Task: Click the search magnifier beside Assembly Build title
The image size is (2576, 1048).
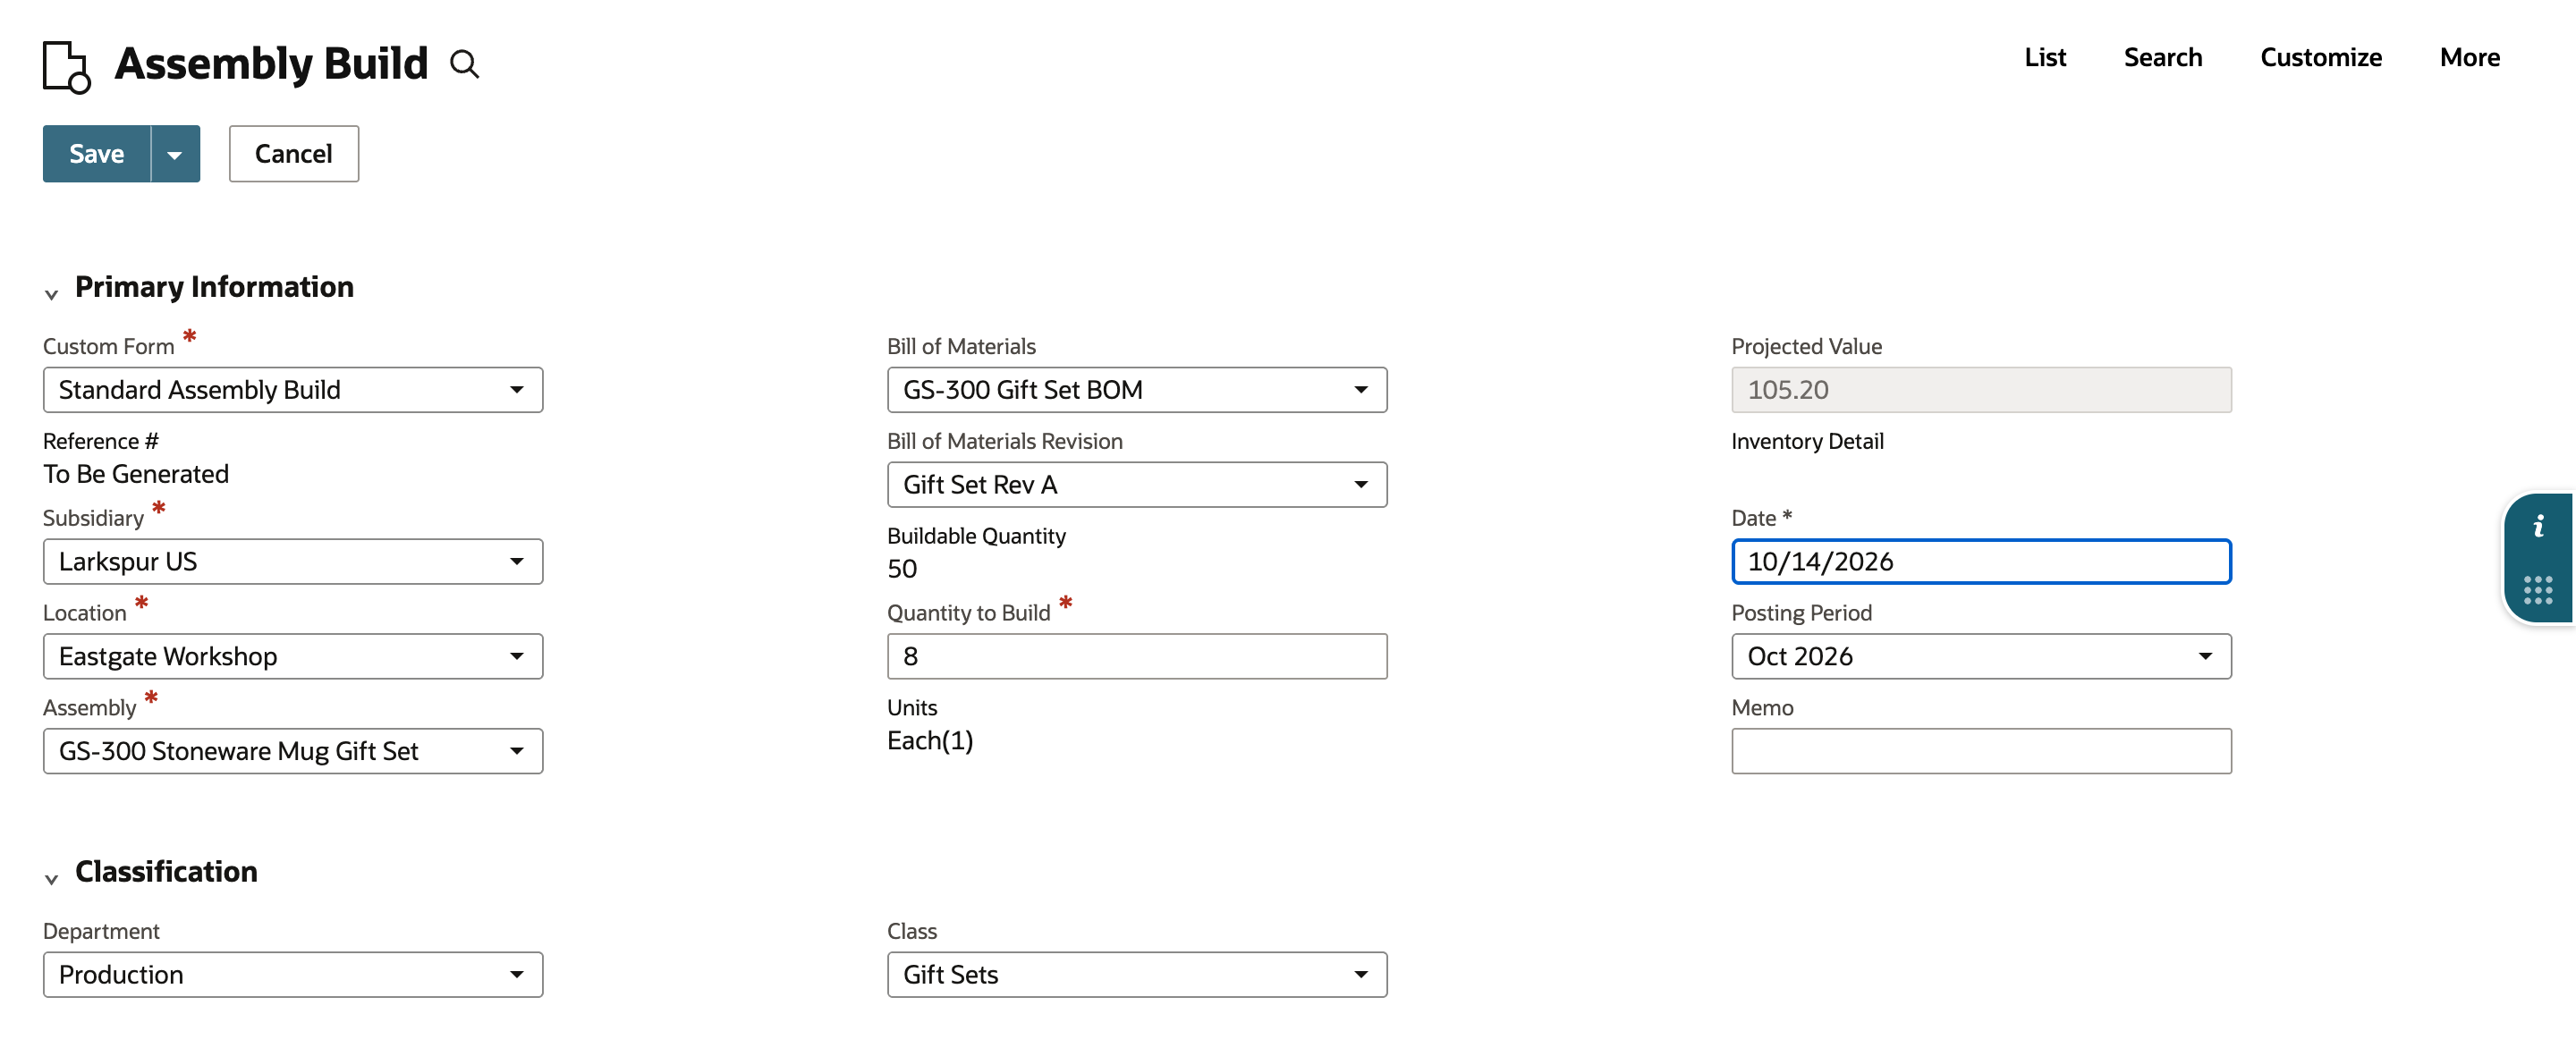Action: [x=464, y=64]
